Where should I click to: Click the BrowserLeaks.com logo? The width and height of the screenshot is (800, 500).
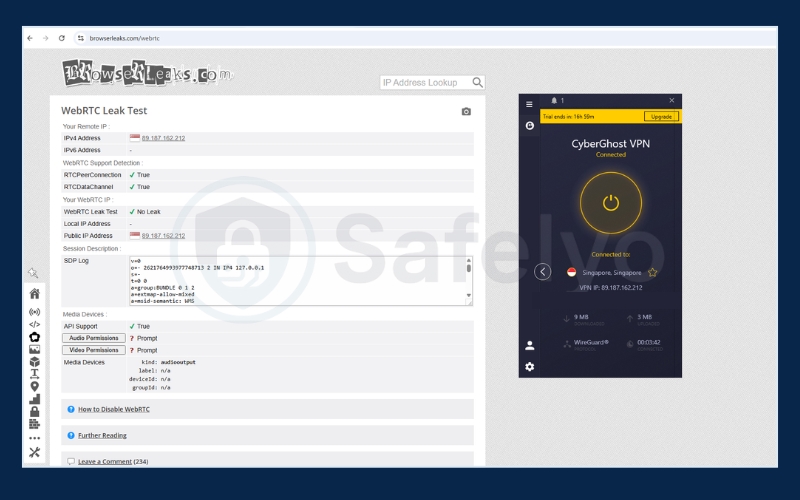[147, 73]
